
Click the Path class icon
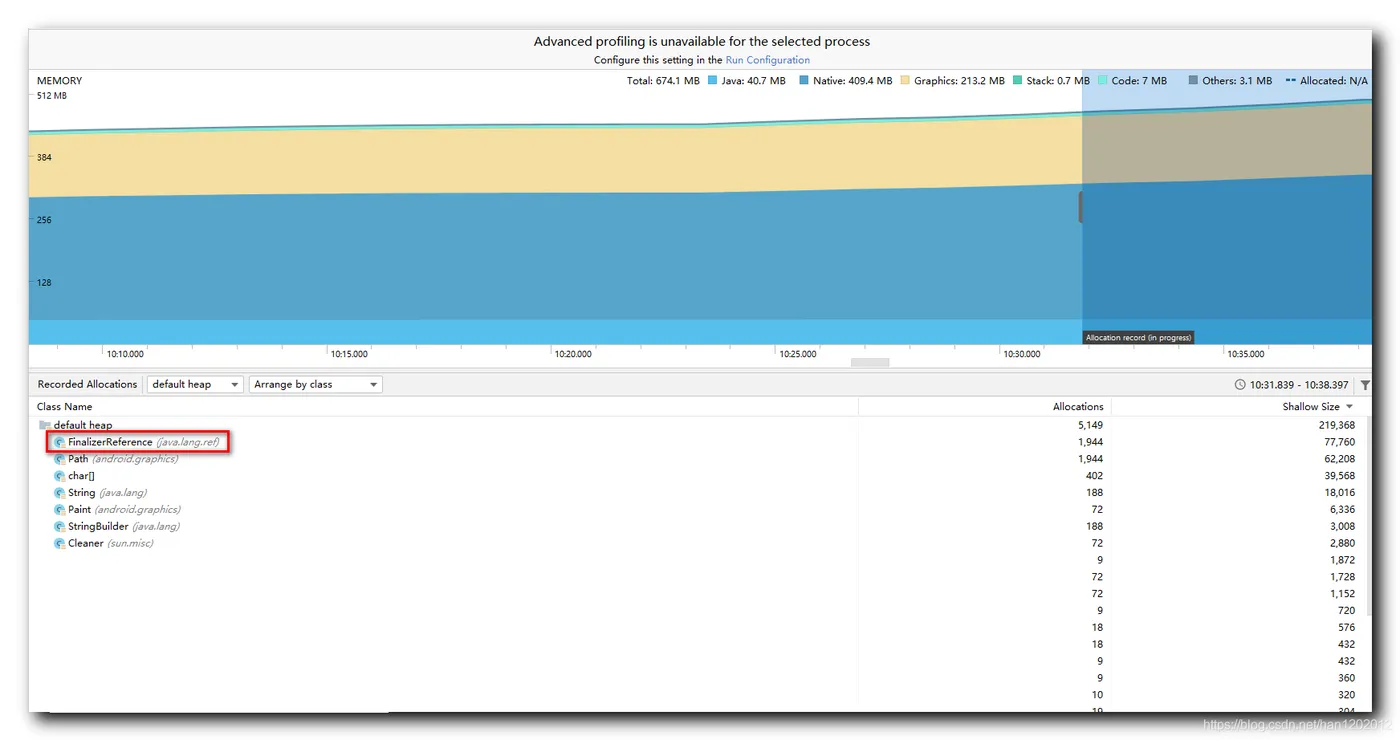point(60,459)
